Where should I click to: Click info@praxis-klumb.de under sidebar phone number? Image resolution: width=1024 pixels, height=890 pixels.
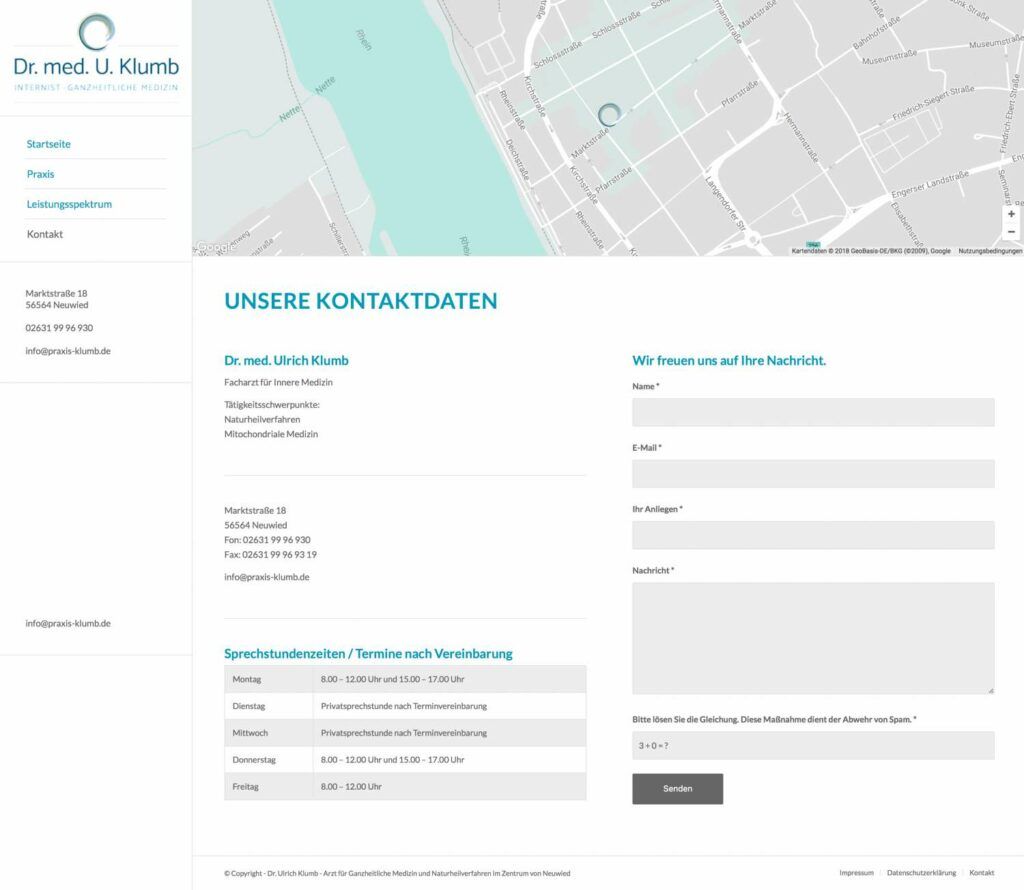click(x=68, y=351)
